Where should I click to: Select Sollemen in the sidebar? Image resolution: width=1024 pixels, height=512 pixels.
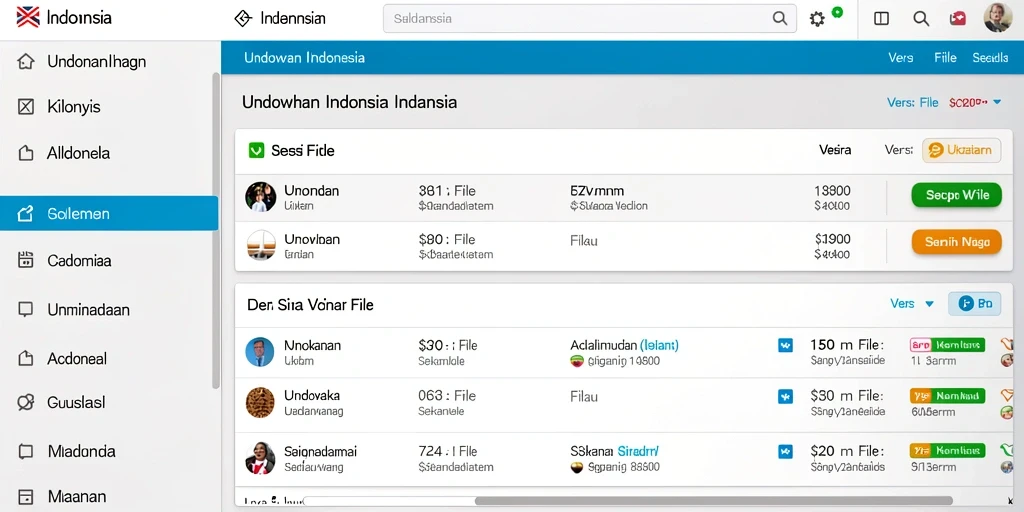108,214
